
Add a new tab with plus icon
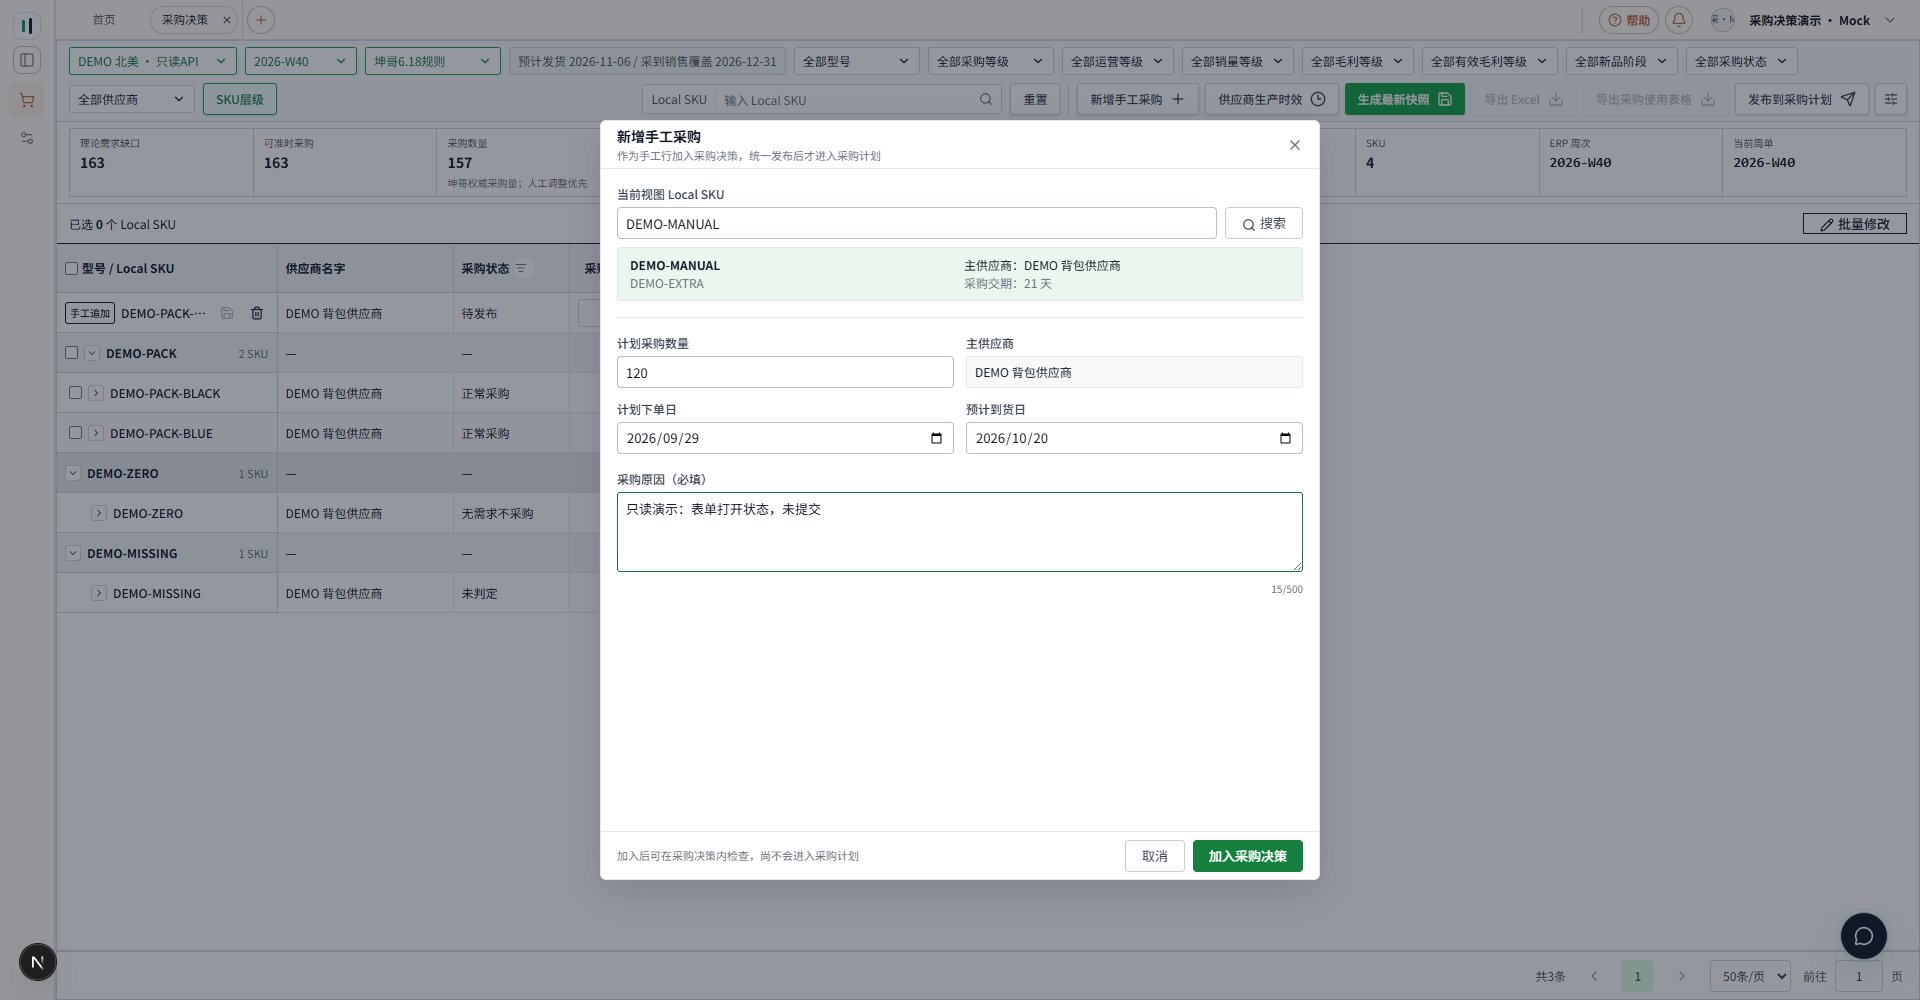pyautogui.click(x=260, y=20)
